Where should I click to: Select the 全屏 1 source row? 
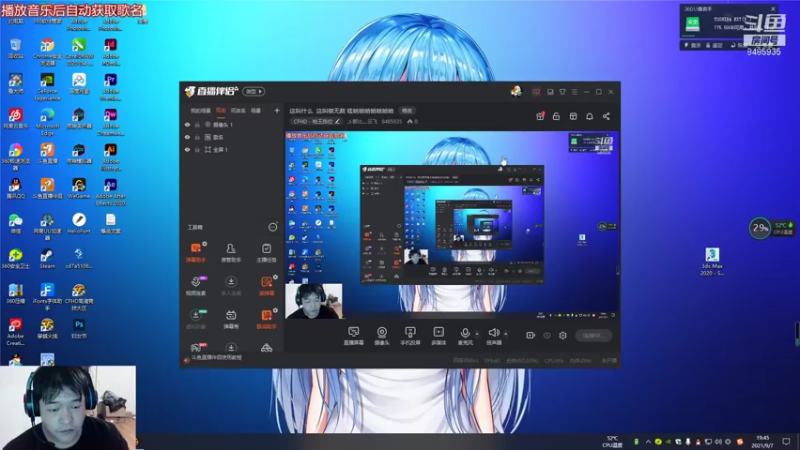coord(232,149)
